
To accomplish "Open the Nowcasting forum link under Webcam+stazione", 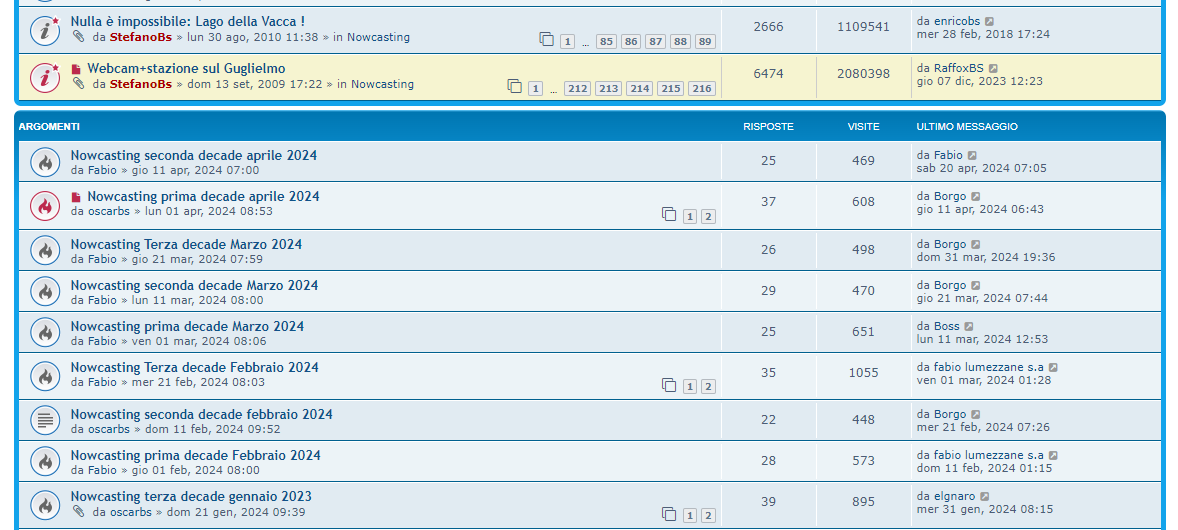I will click(x=382, y=84).
